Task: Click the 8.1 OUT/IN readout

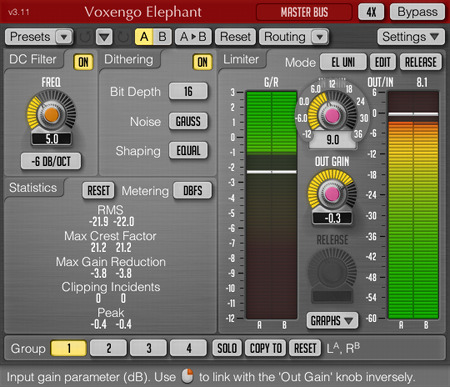Action: click(422, 82)
